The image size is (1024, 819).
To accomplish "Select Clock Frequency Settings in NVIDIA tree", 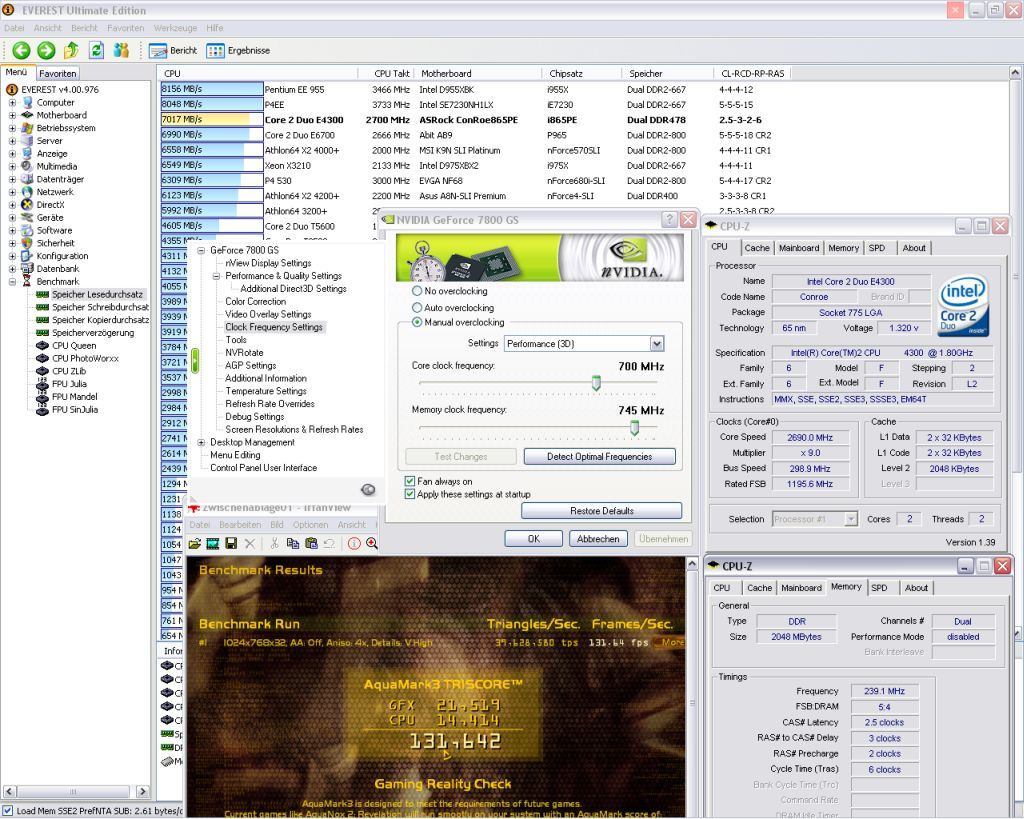I will (274, 327).
